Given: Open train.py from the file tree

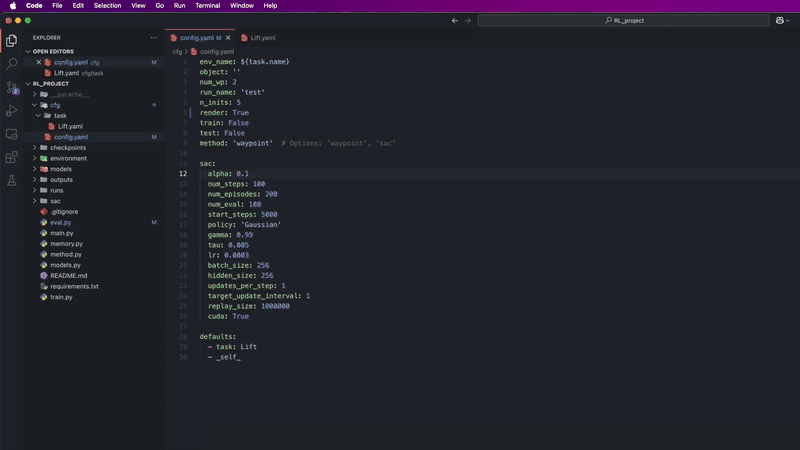Looking at the screenshot, I should (61, 297).
